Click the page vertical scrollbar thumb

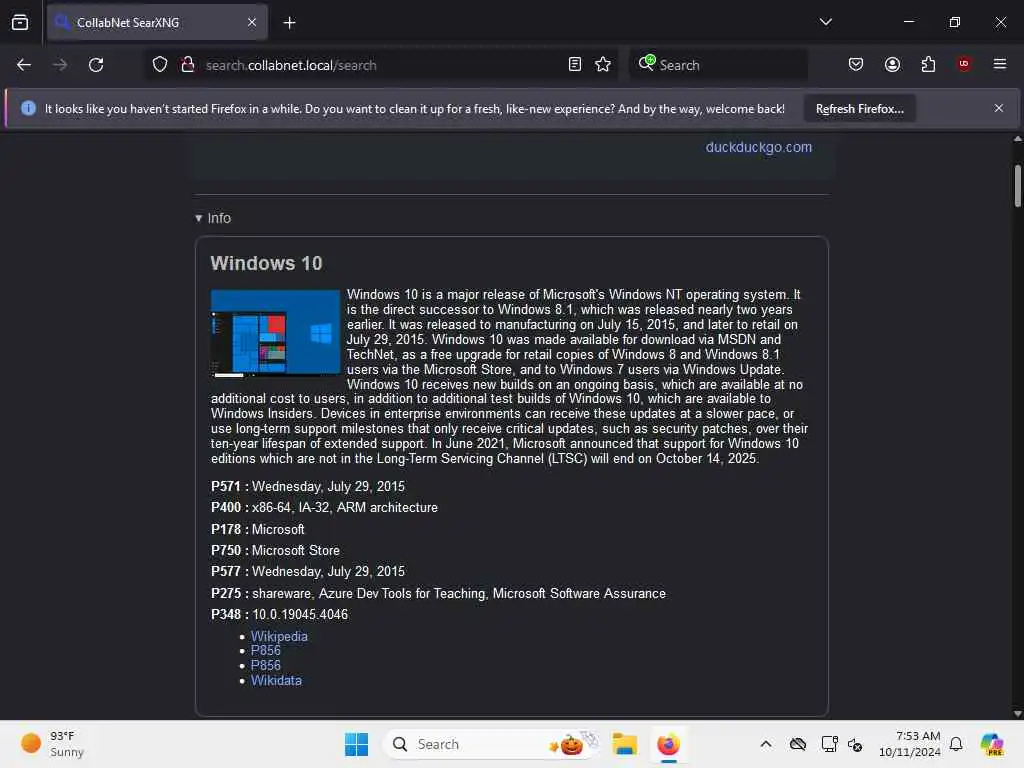(1017, 186)
